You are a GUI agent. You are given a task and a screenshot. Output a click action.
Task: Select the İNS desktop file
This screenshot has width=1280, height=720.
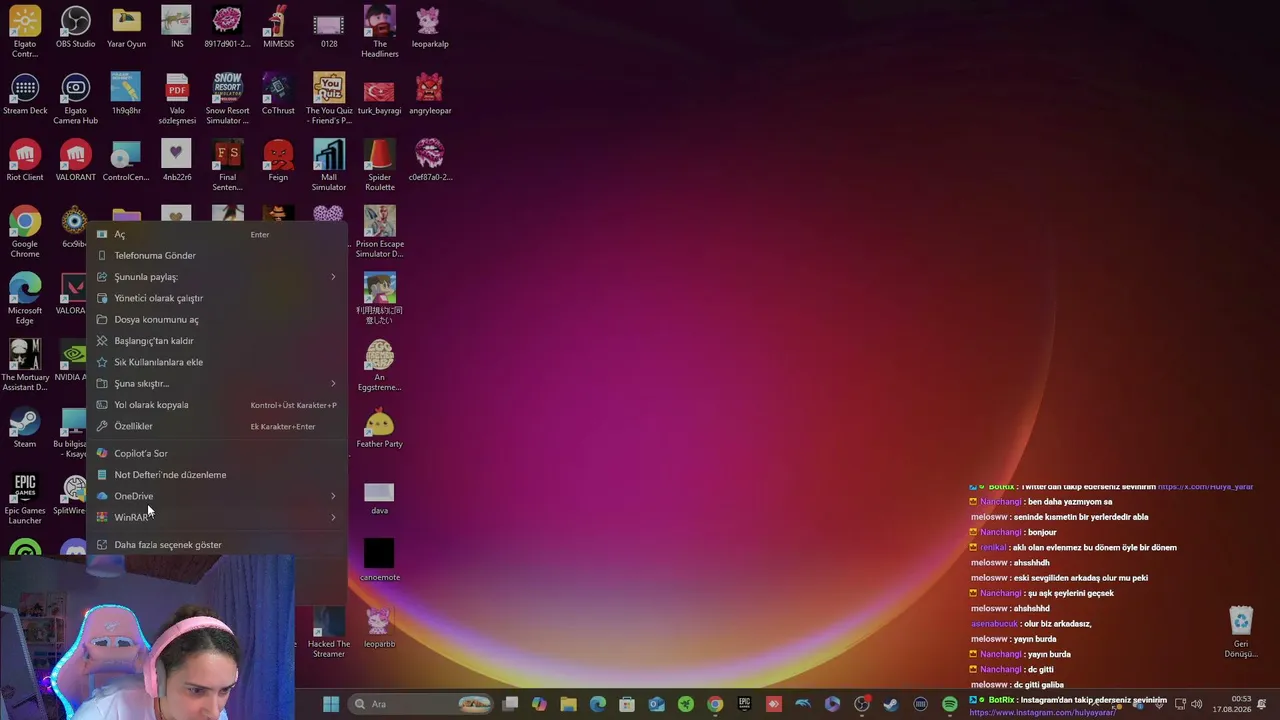tap(177, 27)
